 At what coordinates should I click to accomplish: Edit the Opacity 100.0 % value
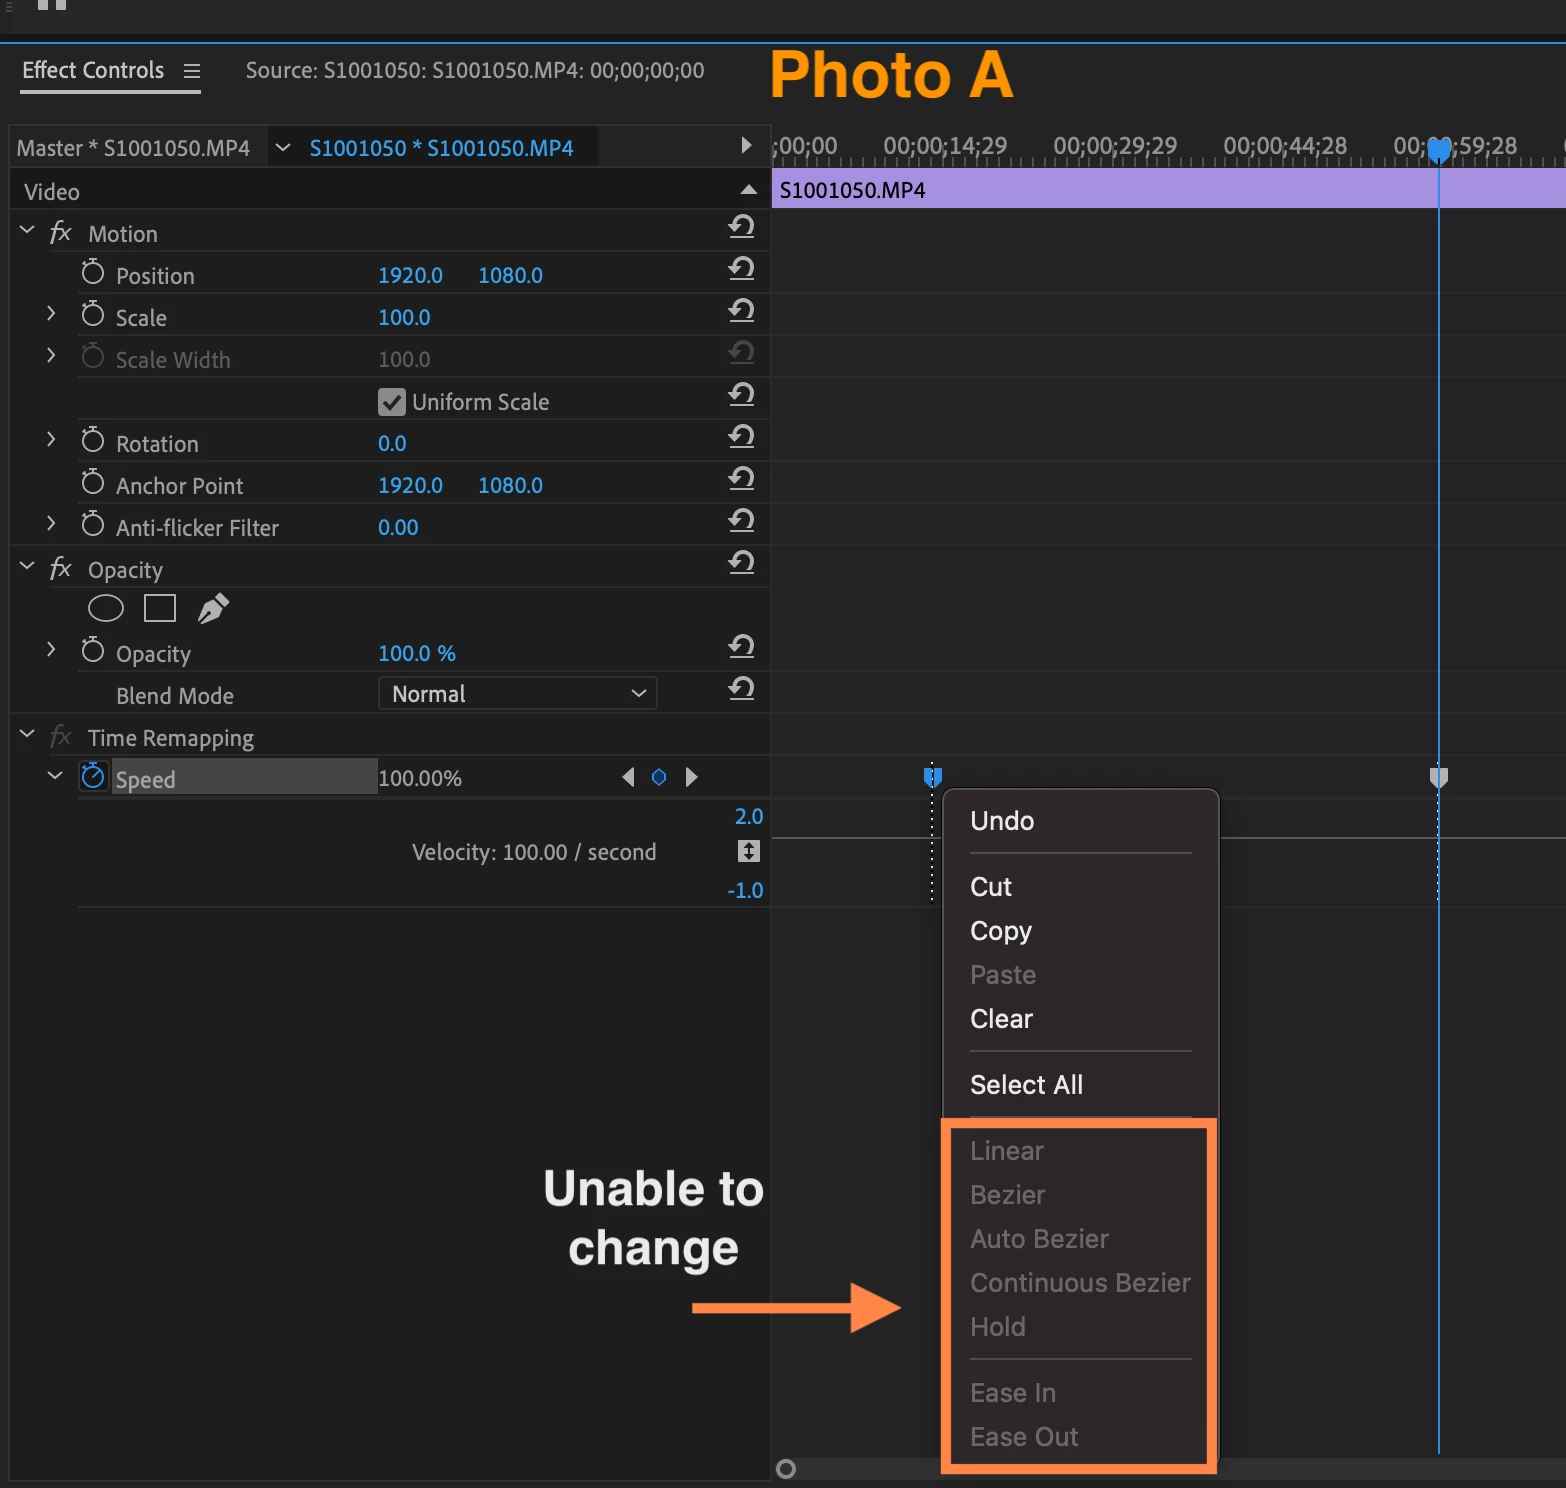(x=417, y=653)
